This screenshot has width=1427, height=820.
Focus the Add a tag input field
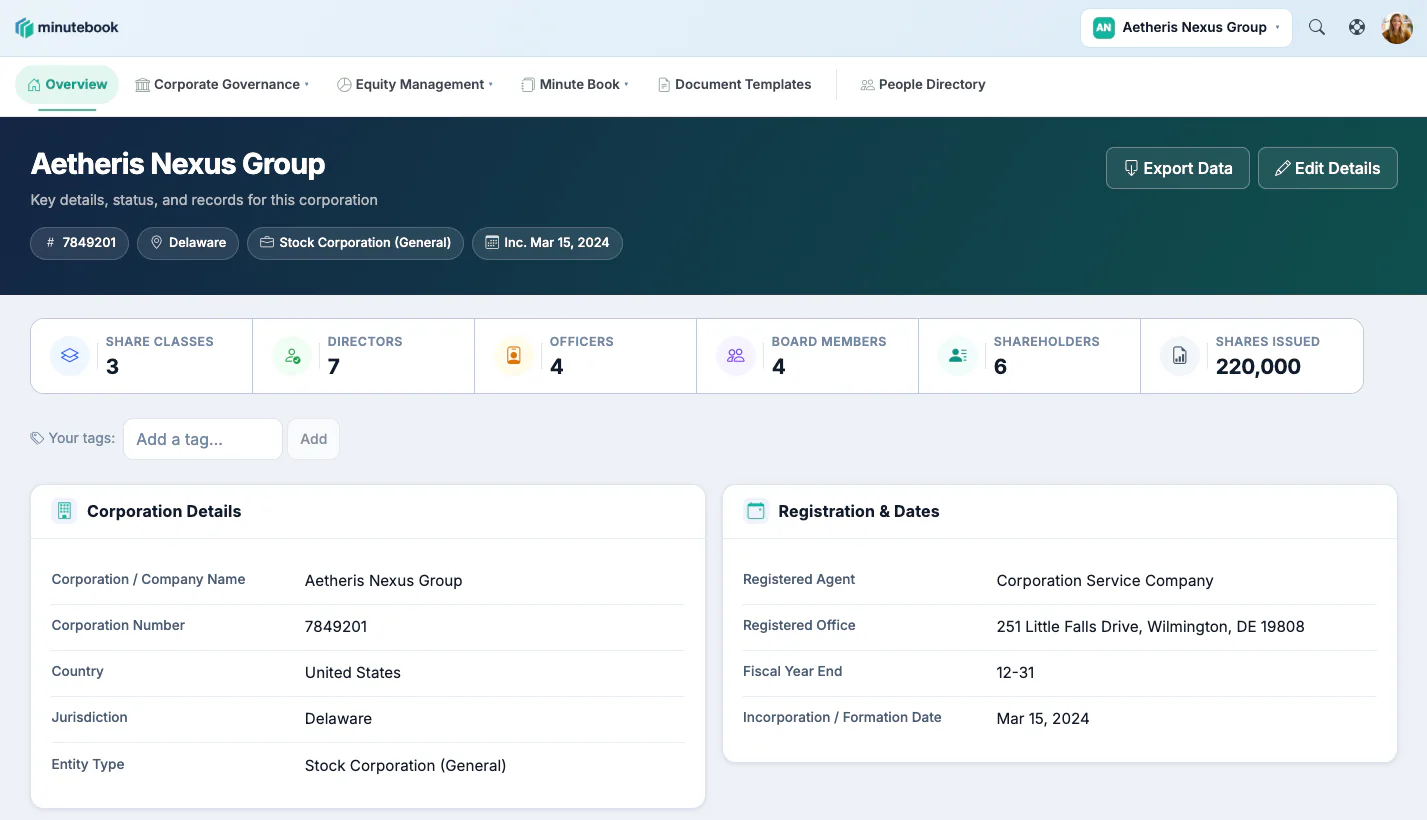pos(203,439)
